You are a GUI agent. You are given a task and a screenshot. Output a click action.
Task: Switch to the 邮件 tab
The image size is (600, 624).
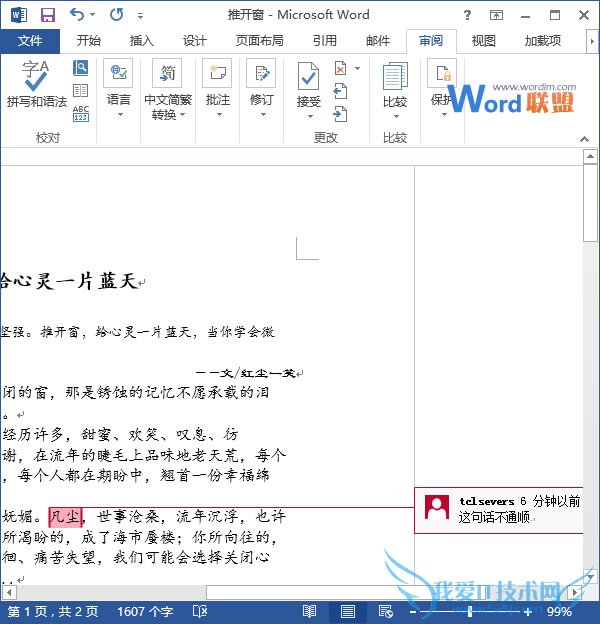click(x=378, y=41)
